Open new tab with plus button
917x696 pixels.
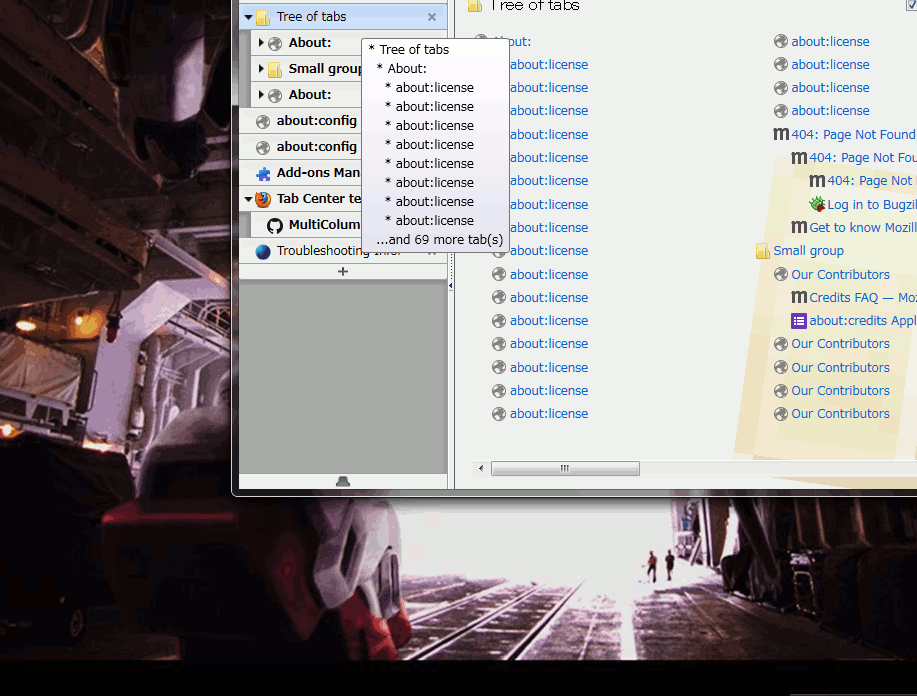pos(343,271)
